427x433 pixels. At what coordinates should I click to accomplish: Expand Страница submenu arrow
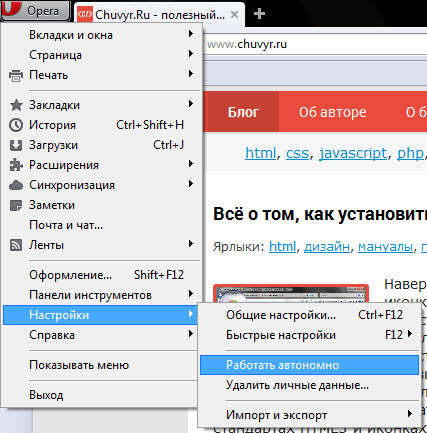pyautogui.click(x=191, y=54)
